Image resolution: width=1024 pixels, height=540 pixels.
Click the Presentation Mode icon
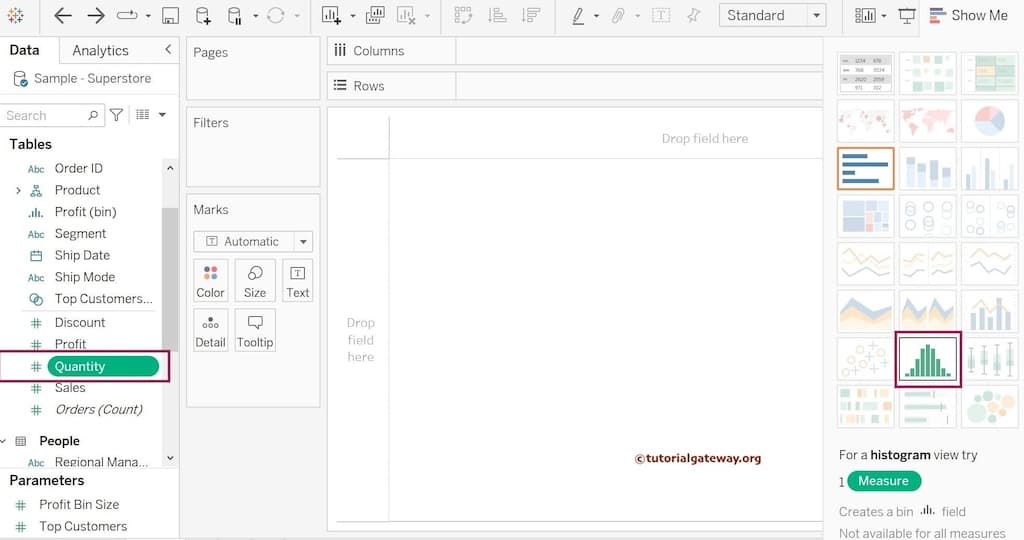pyautogui.click(x=907, y=15)
